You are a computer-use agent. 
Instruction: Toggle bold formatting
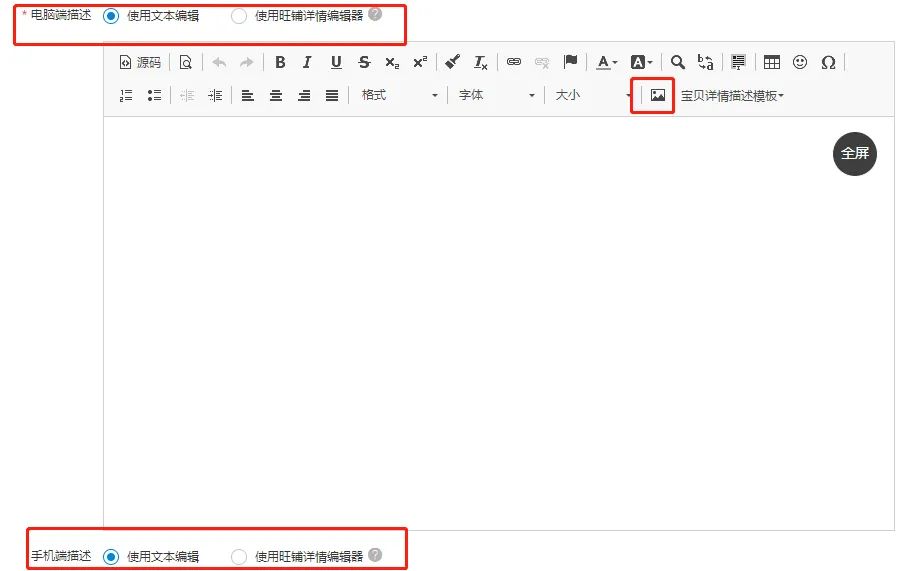pos(280,62)
